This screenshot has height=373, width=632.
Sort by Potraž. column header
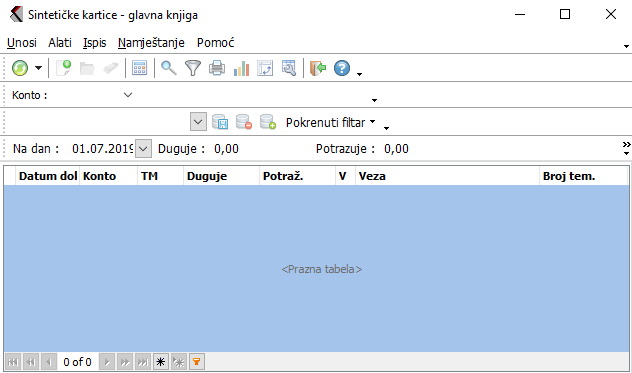297,176
